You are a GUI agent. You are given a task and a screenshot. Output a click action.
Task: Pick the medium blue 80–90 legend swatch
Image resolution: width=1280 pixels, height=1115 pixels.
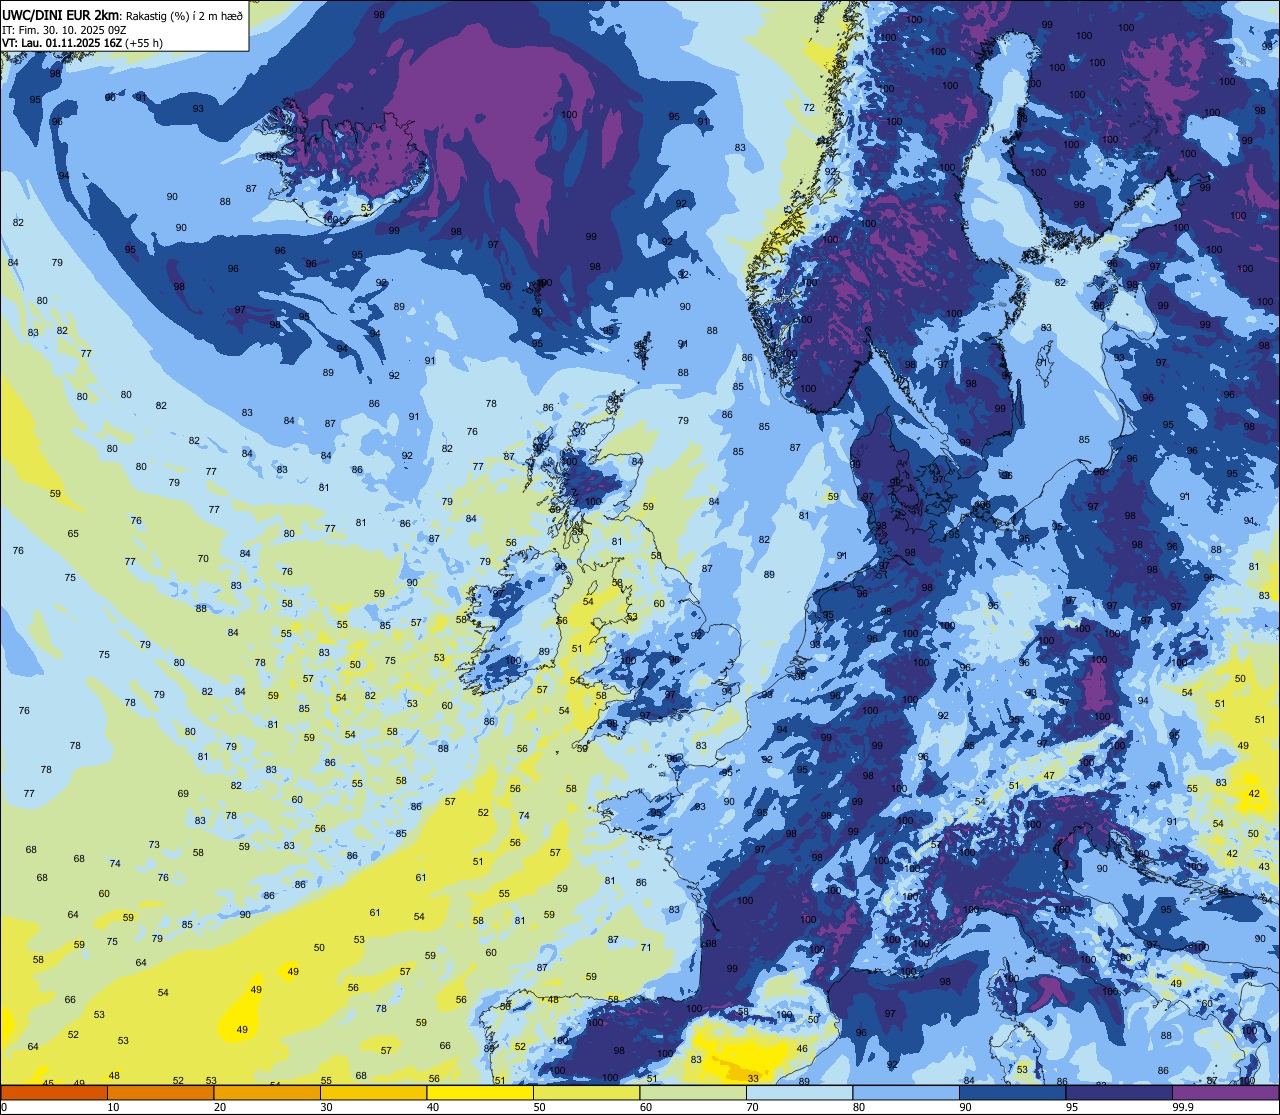[906, 1093]
